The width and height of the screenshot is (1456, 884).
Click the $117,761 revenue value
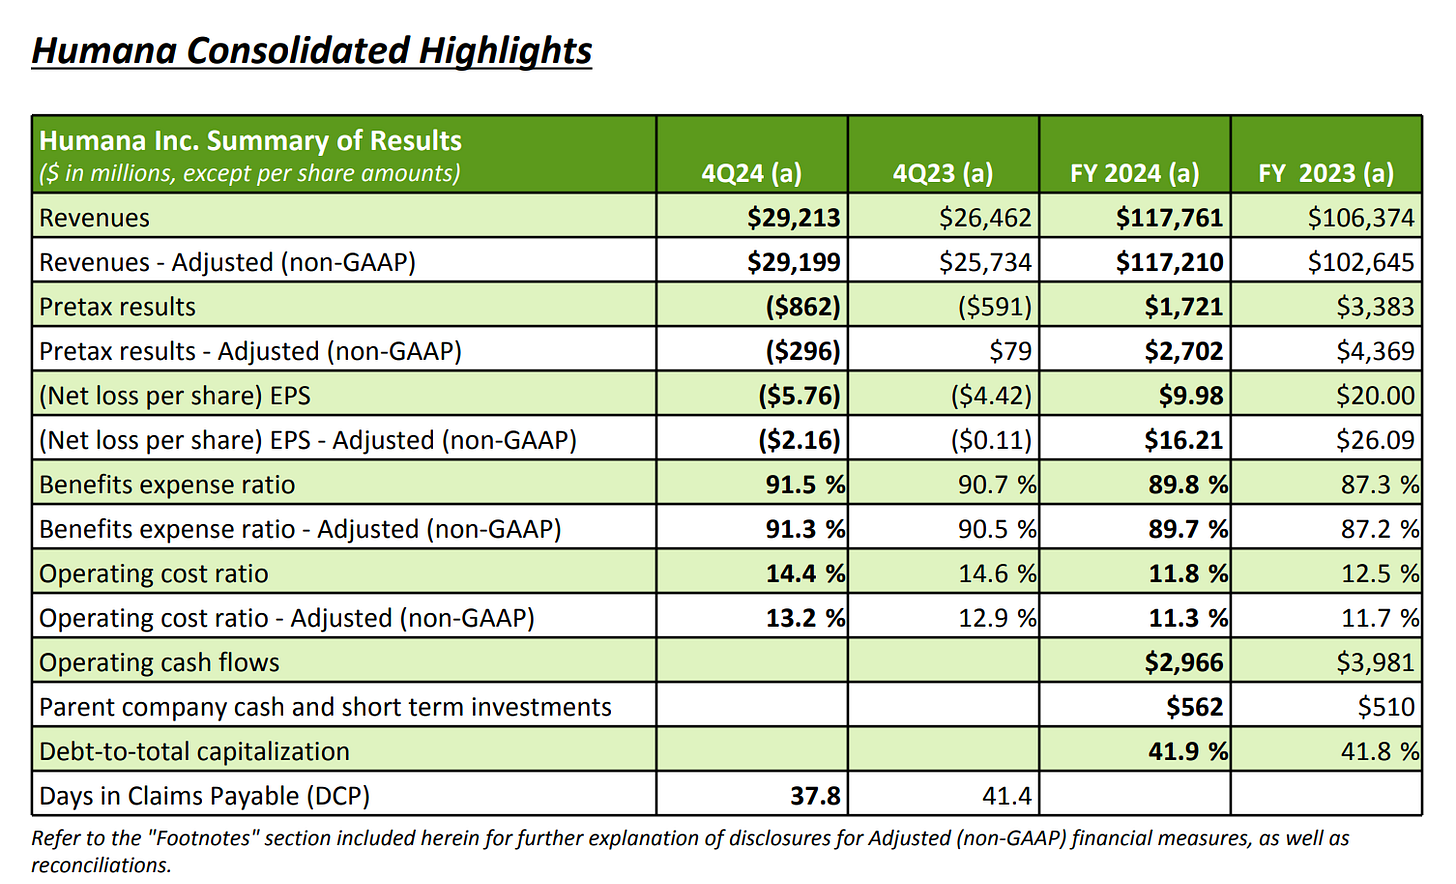tap(1170, 218)
